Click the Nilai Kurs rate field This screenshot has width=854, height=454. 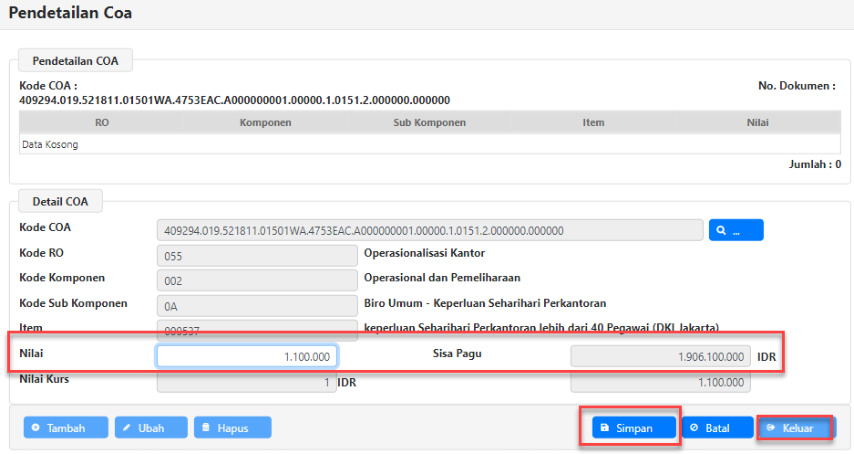[x=247, y=382]
